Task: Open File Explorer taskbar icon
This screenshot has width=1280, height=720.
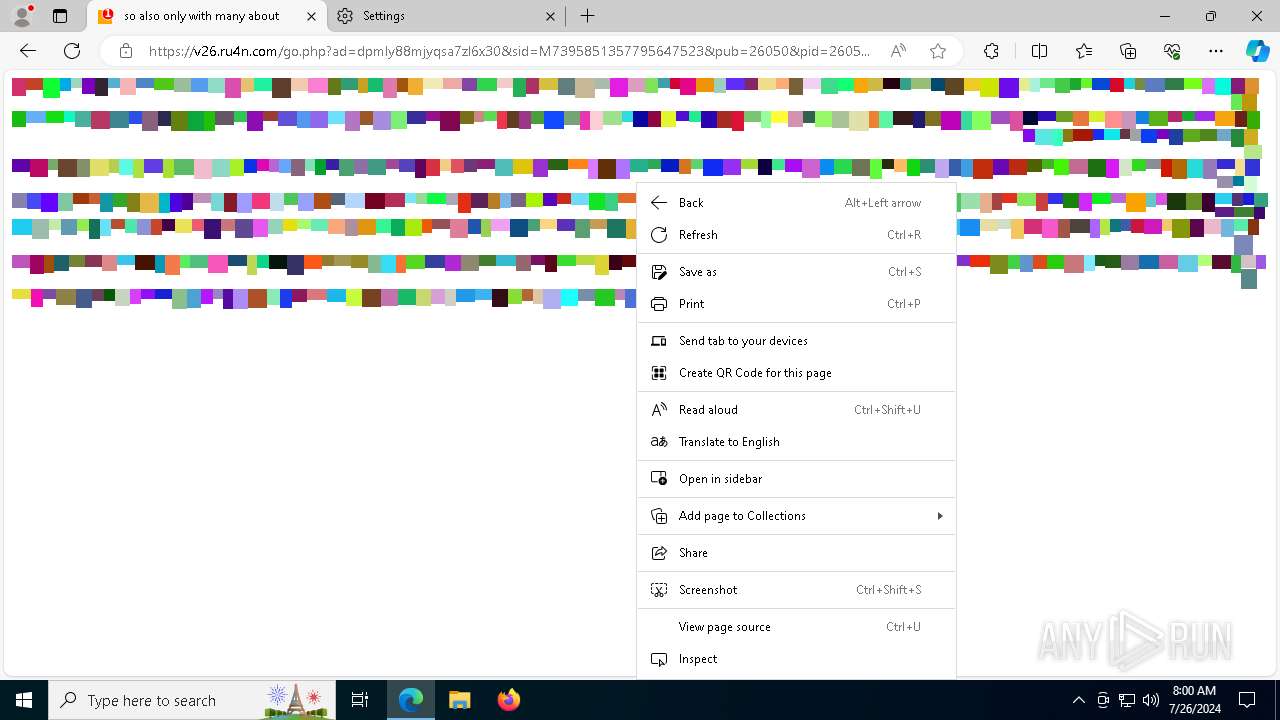Action: pyautogui.click(x=459, y=700)
